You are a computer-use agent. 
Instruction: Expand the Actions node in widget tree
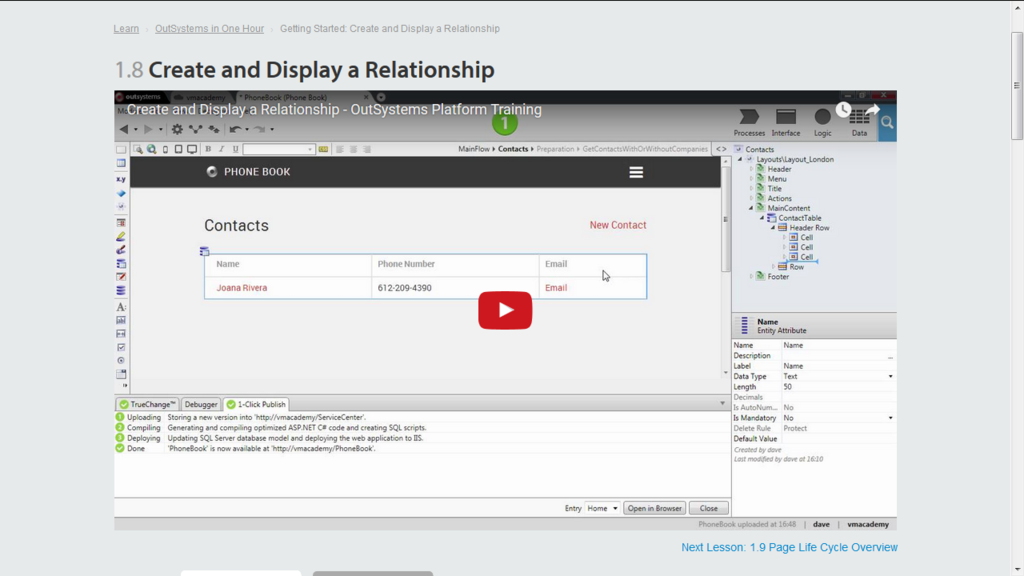click(751, 199)
